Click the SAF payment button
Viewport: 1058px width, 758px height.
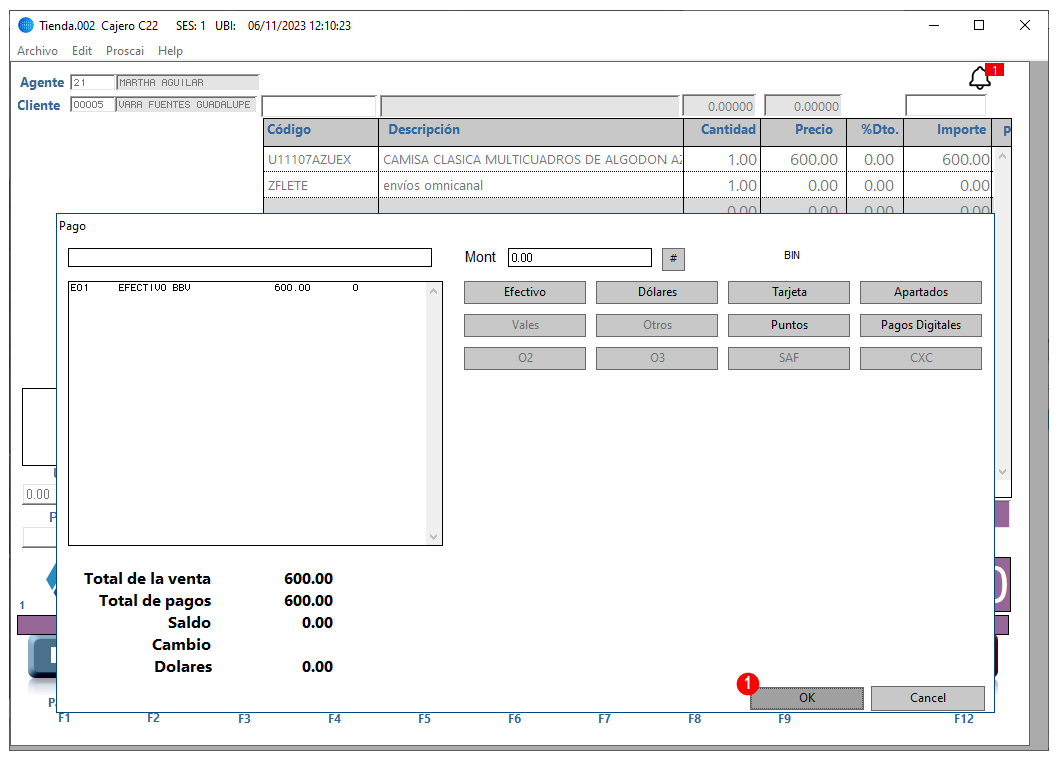pyautogui.click(x=789, y=358)
